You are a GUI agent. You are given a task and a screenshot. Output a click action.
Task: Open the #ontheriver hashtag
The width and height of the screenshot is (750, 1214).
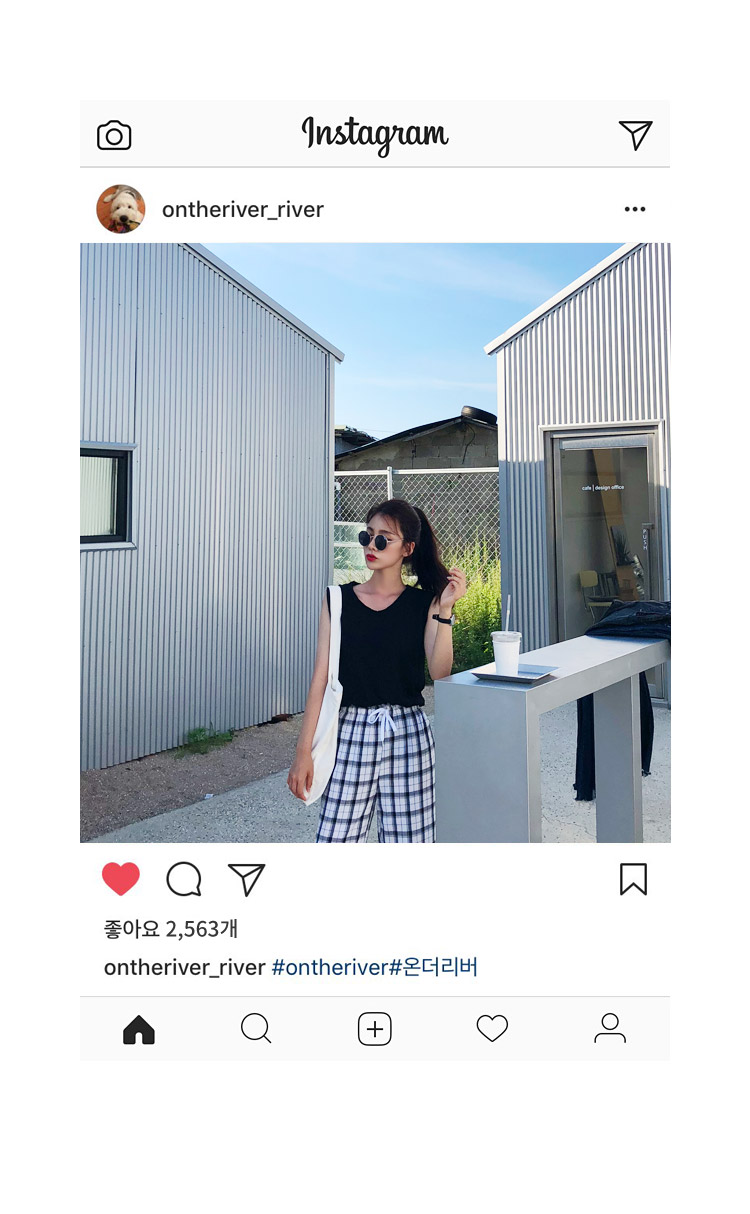(x=330, y=967)
